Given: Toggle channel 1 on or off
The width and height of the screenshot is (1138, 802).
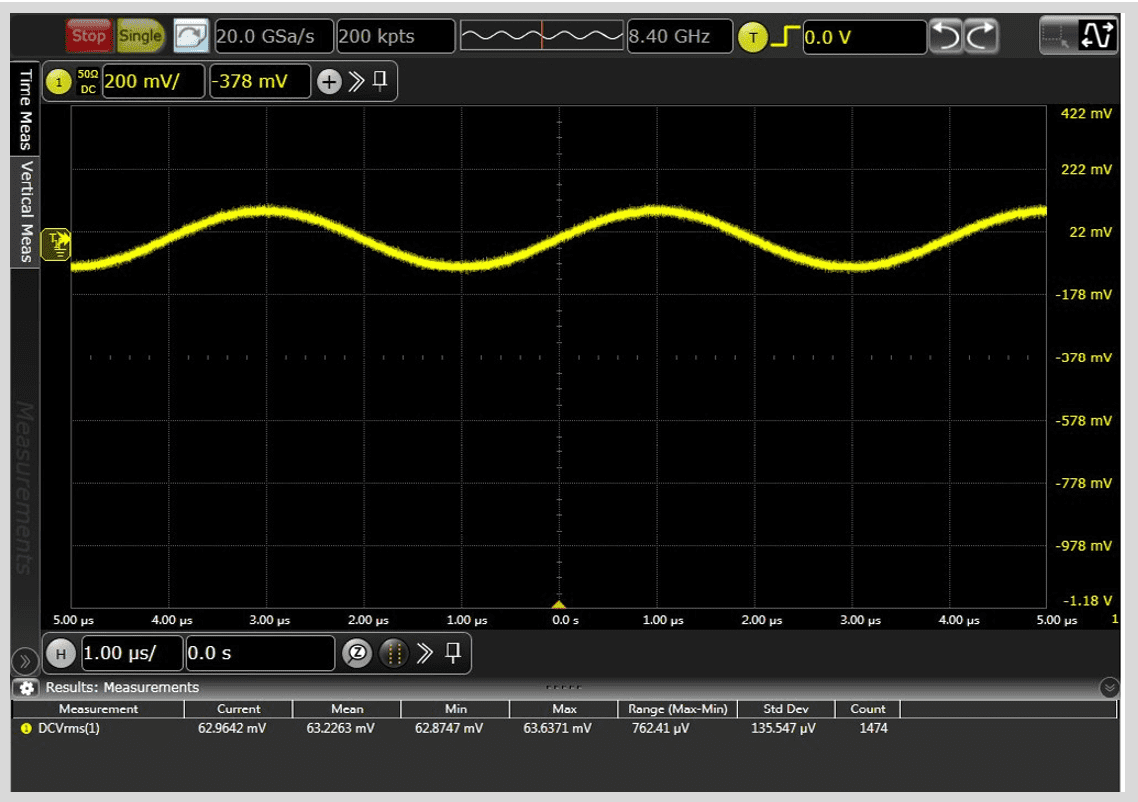Looking at the screenshot, I should click(59, 82).
